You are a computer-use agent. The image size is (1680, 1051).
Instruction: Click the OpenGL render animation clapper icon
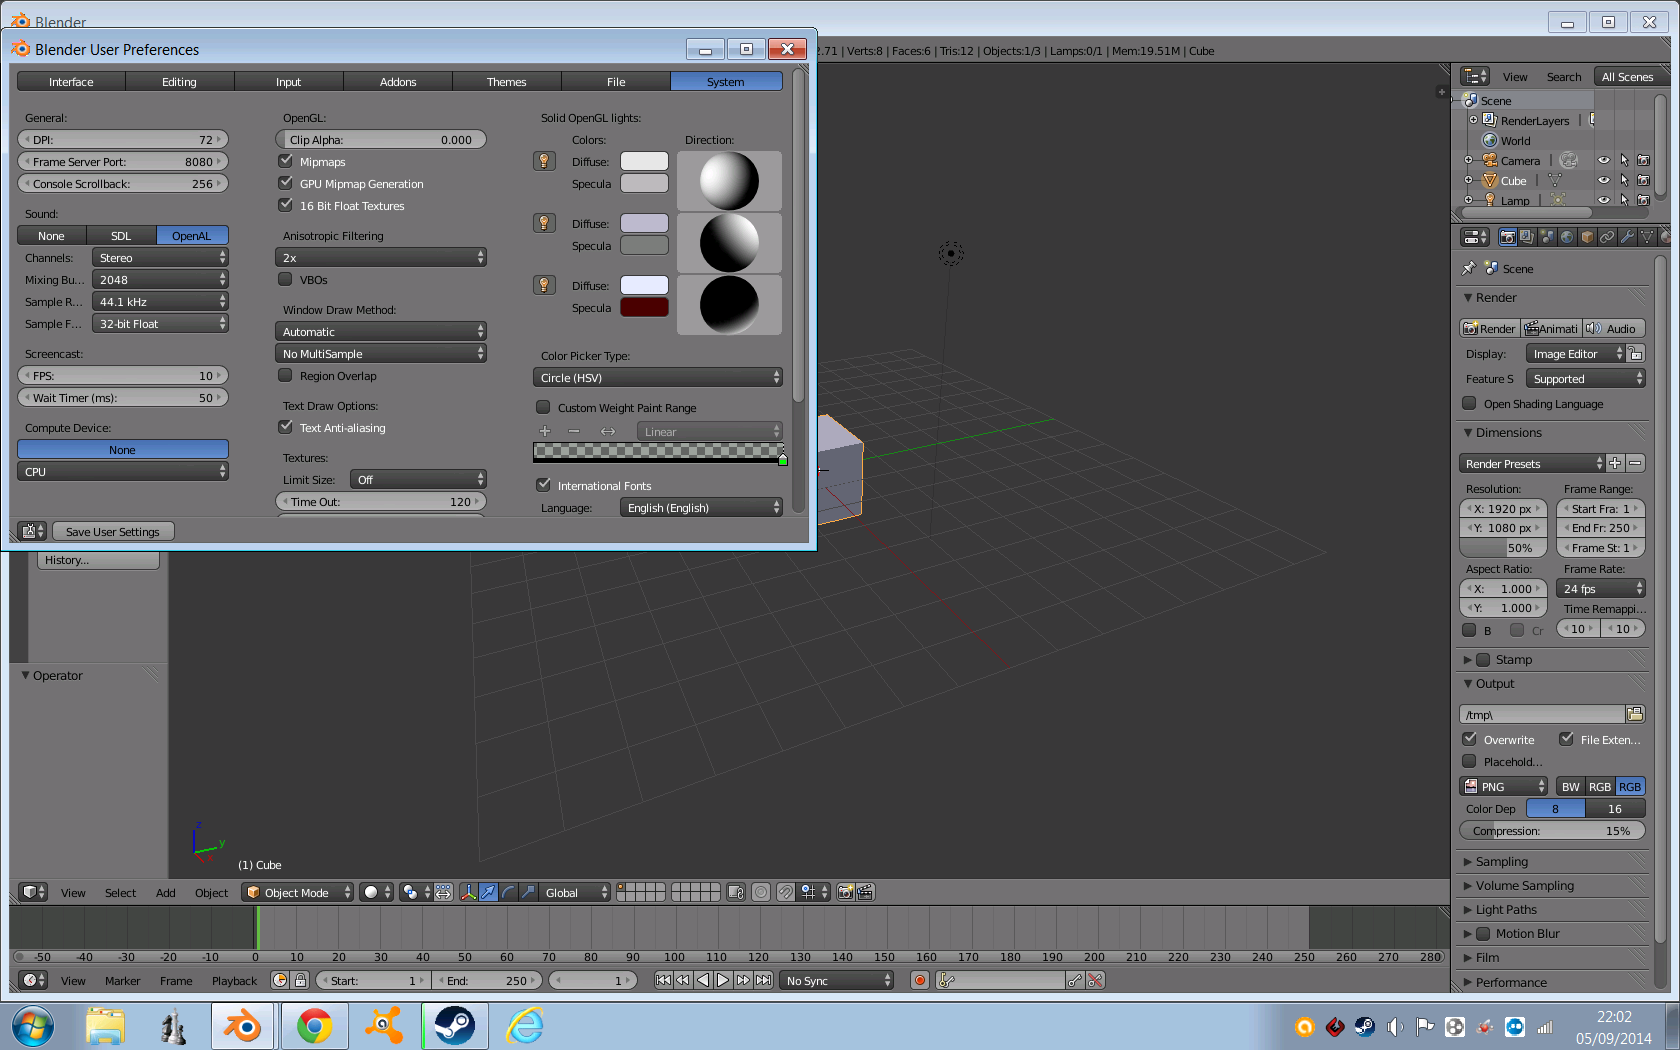coord(865,892)
